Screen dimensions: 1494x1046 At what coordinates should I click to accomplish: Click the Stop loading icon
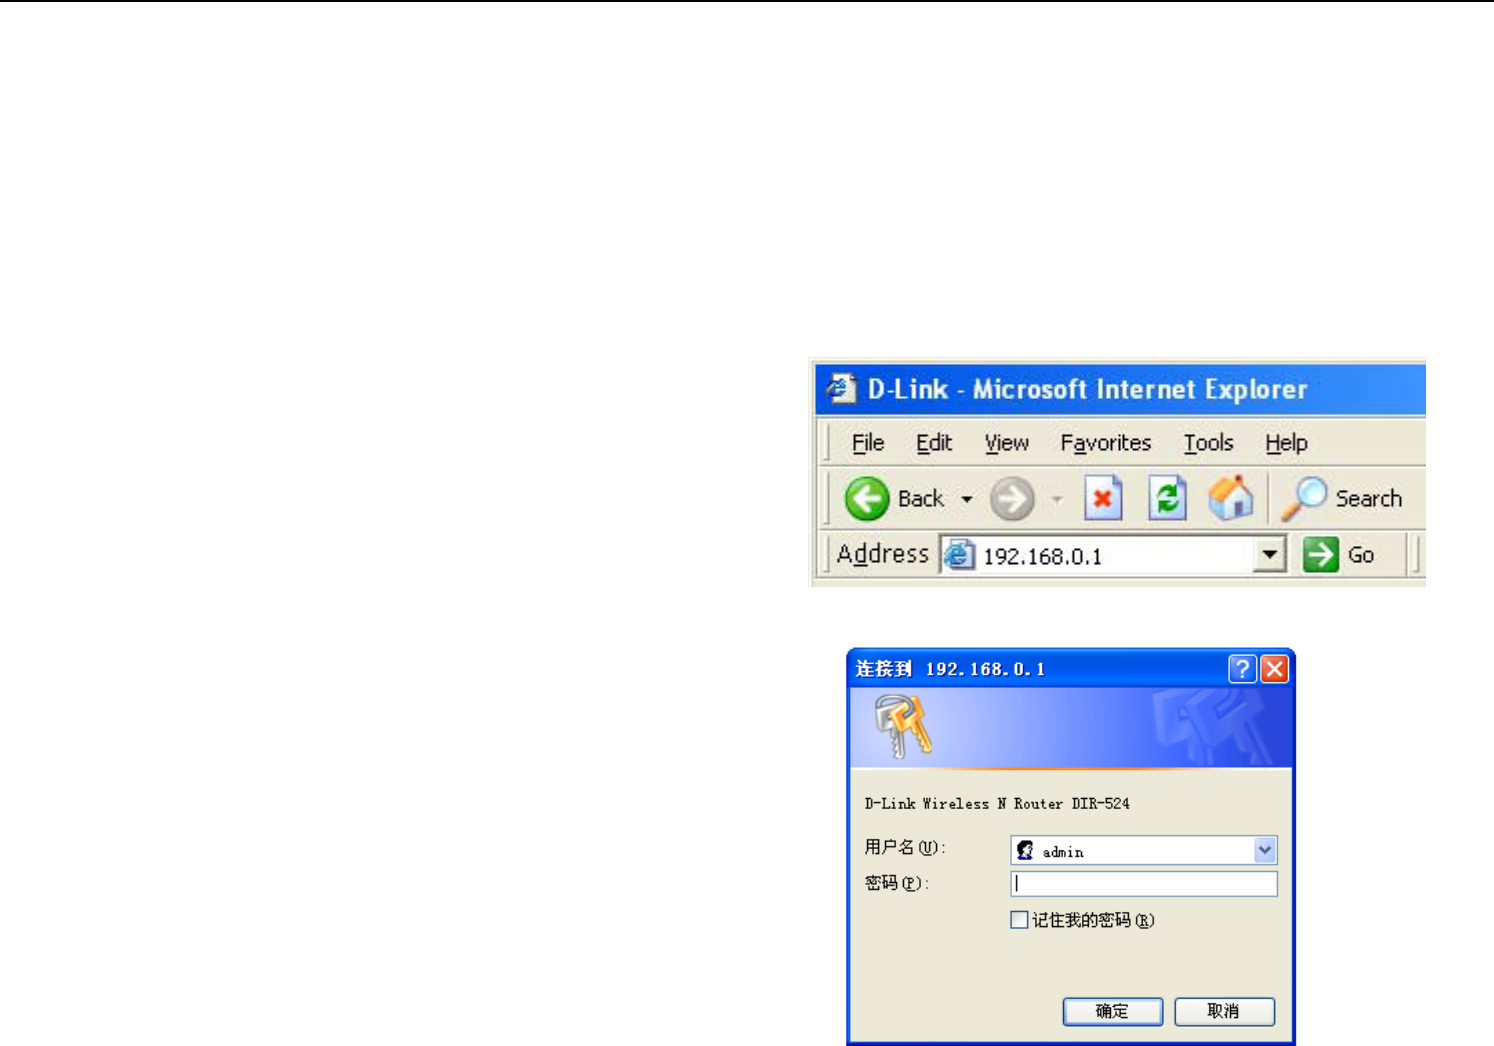1103,498
